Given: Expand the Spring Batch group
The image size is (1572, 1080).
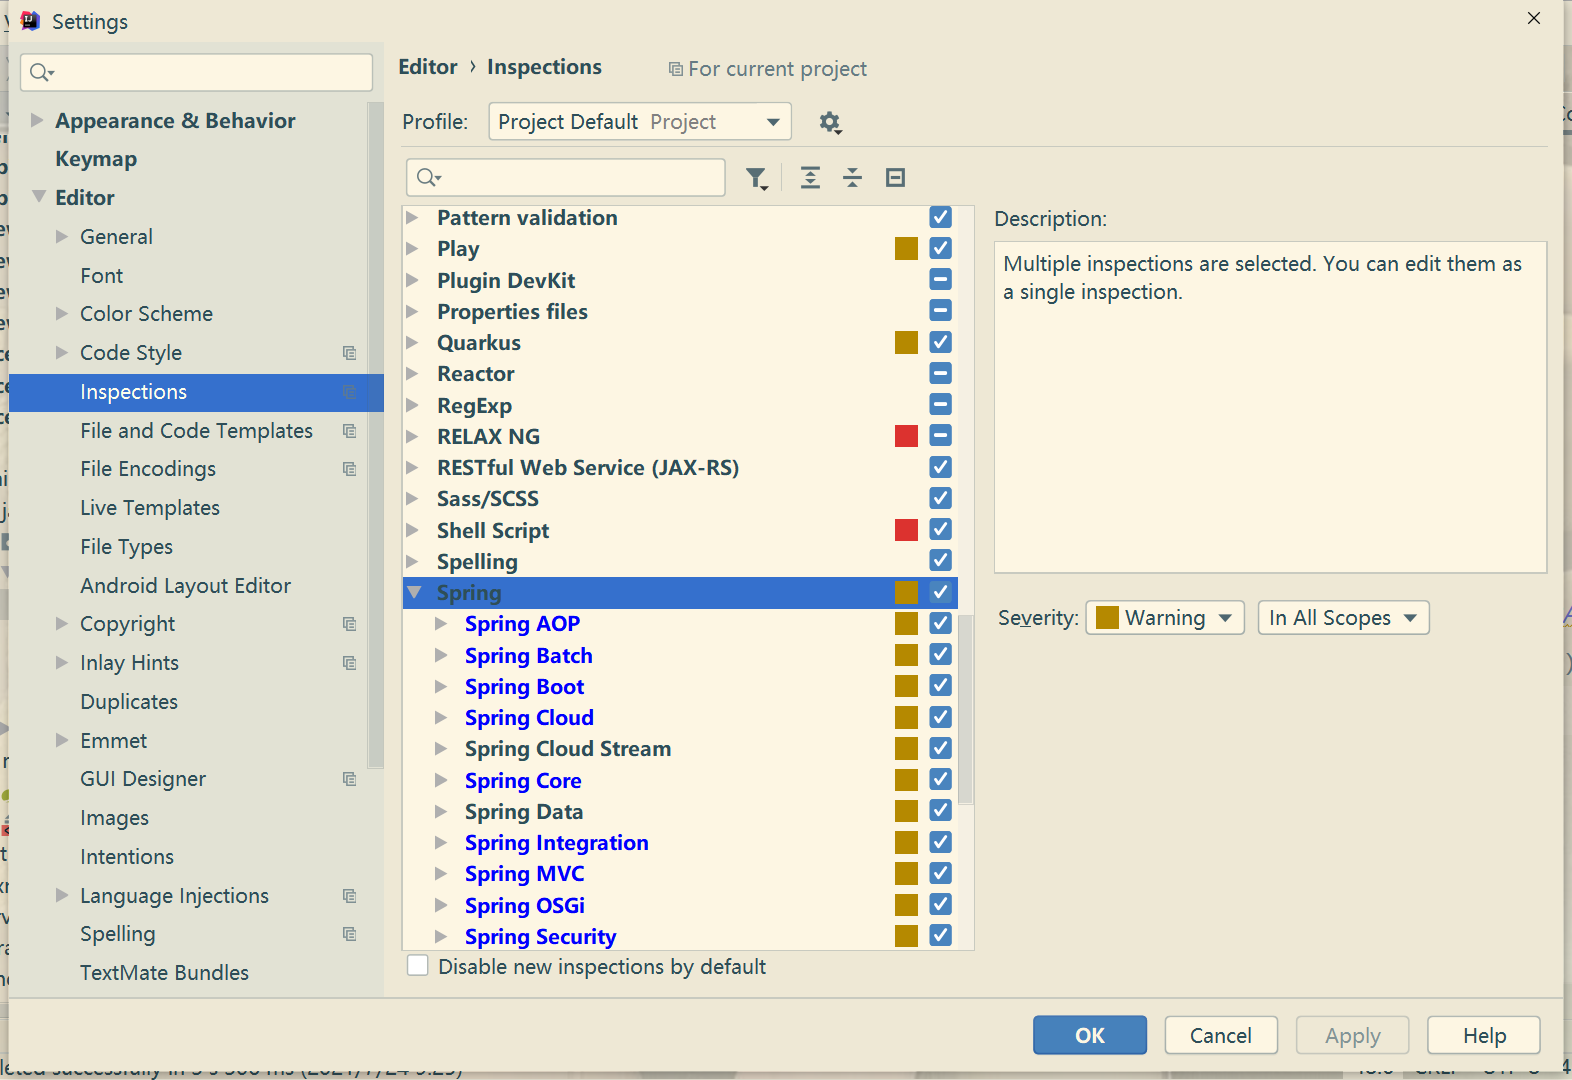Looking at the screenshot, I should click(441, 655).
